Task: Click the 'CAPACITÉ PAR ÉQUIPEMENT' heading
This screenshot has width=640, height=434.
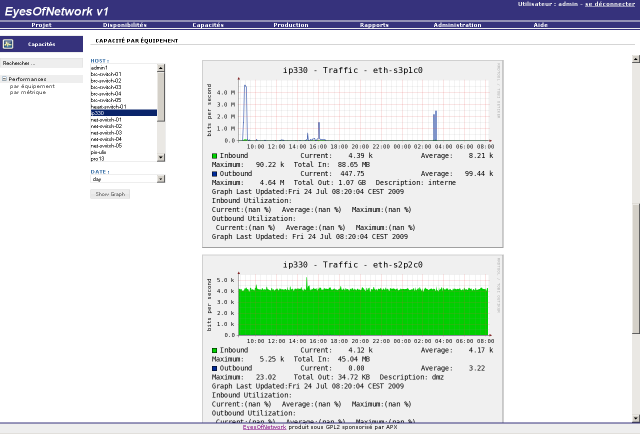Action: pos(137,41)
